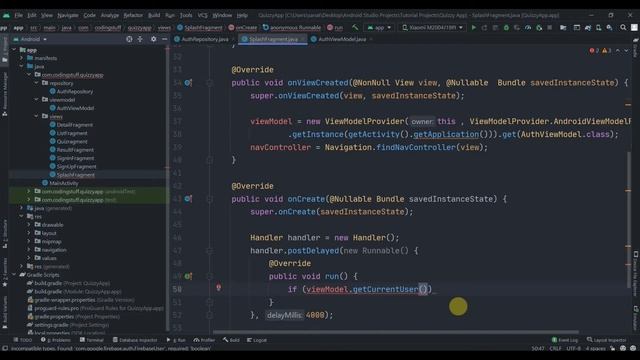This screenshot has width=640, height=360.
Task: Run the app with the green play button
Action: (x=473, y=28)
